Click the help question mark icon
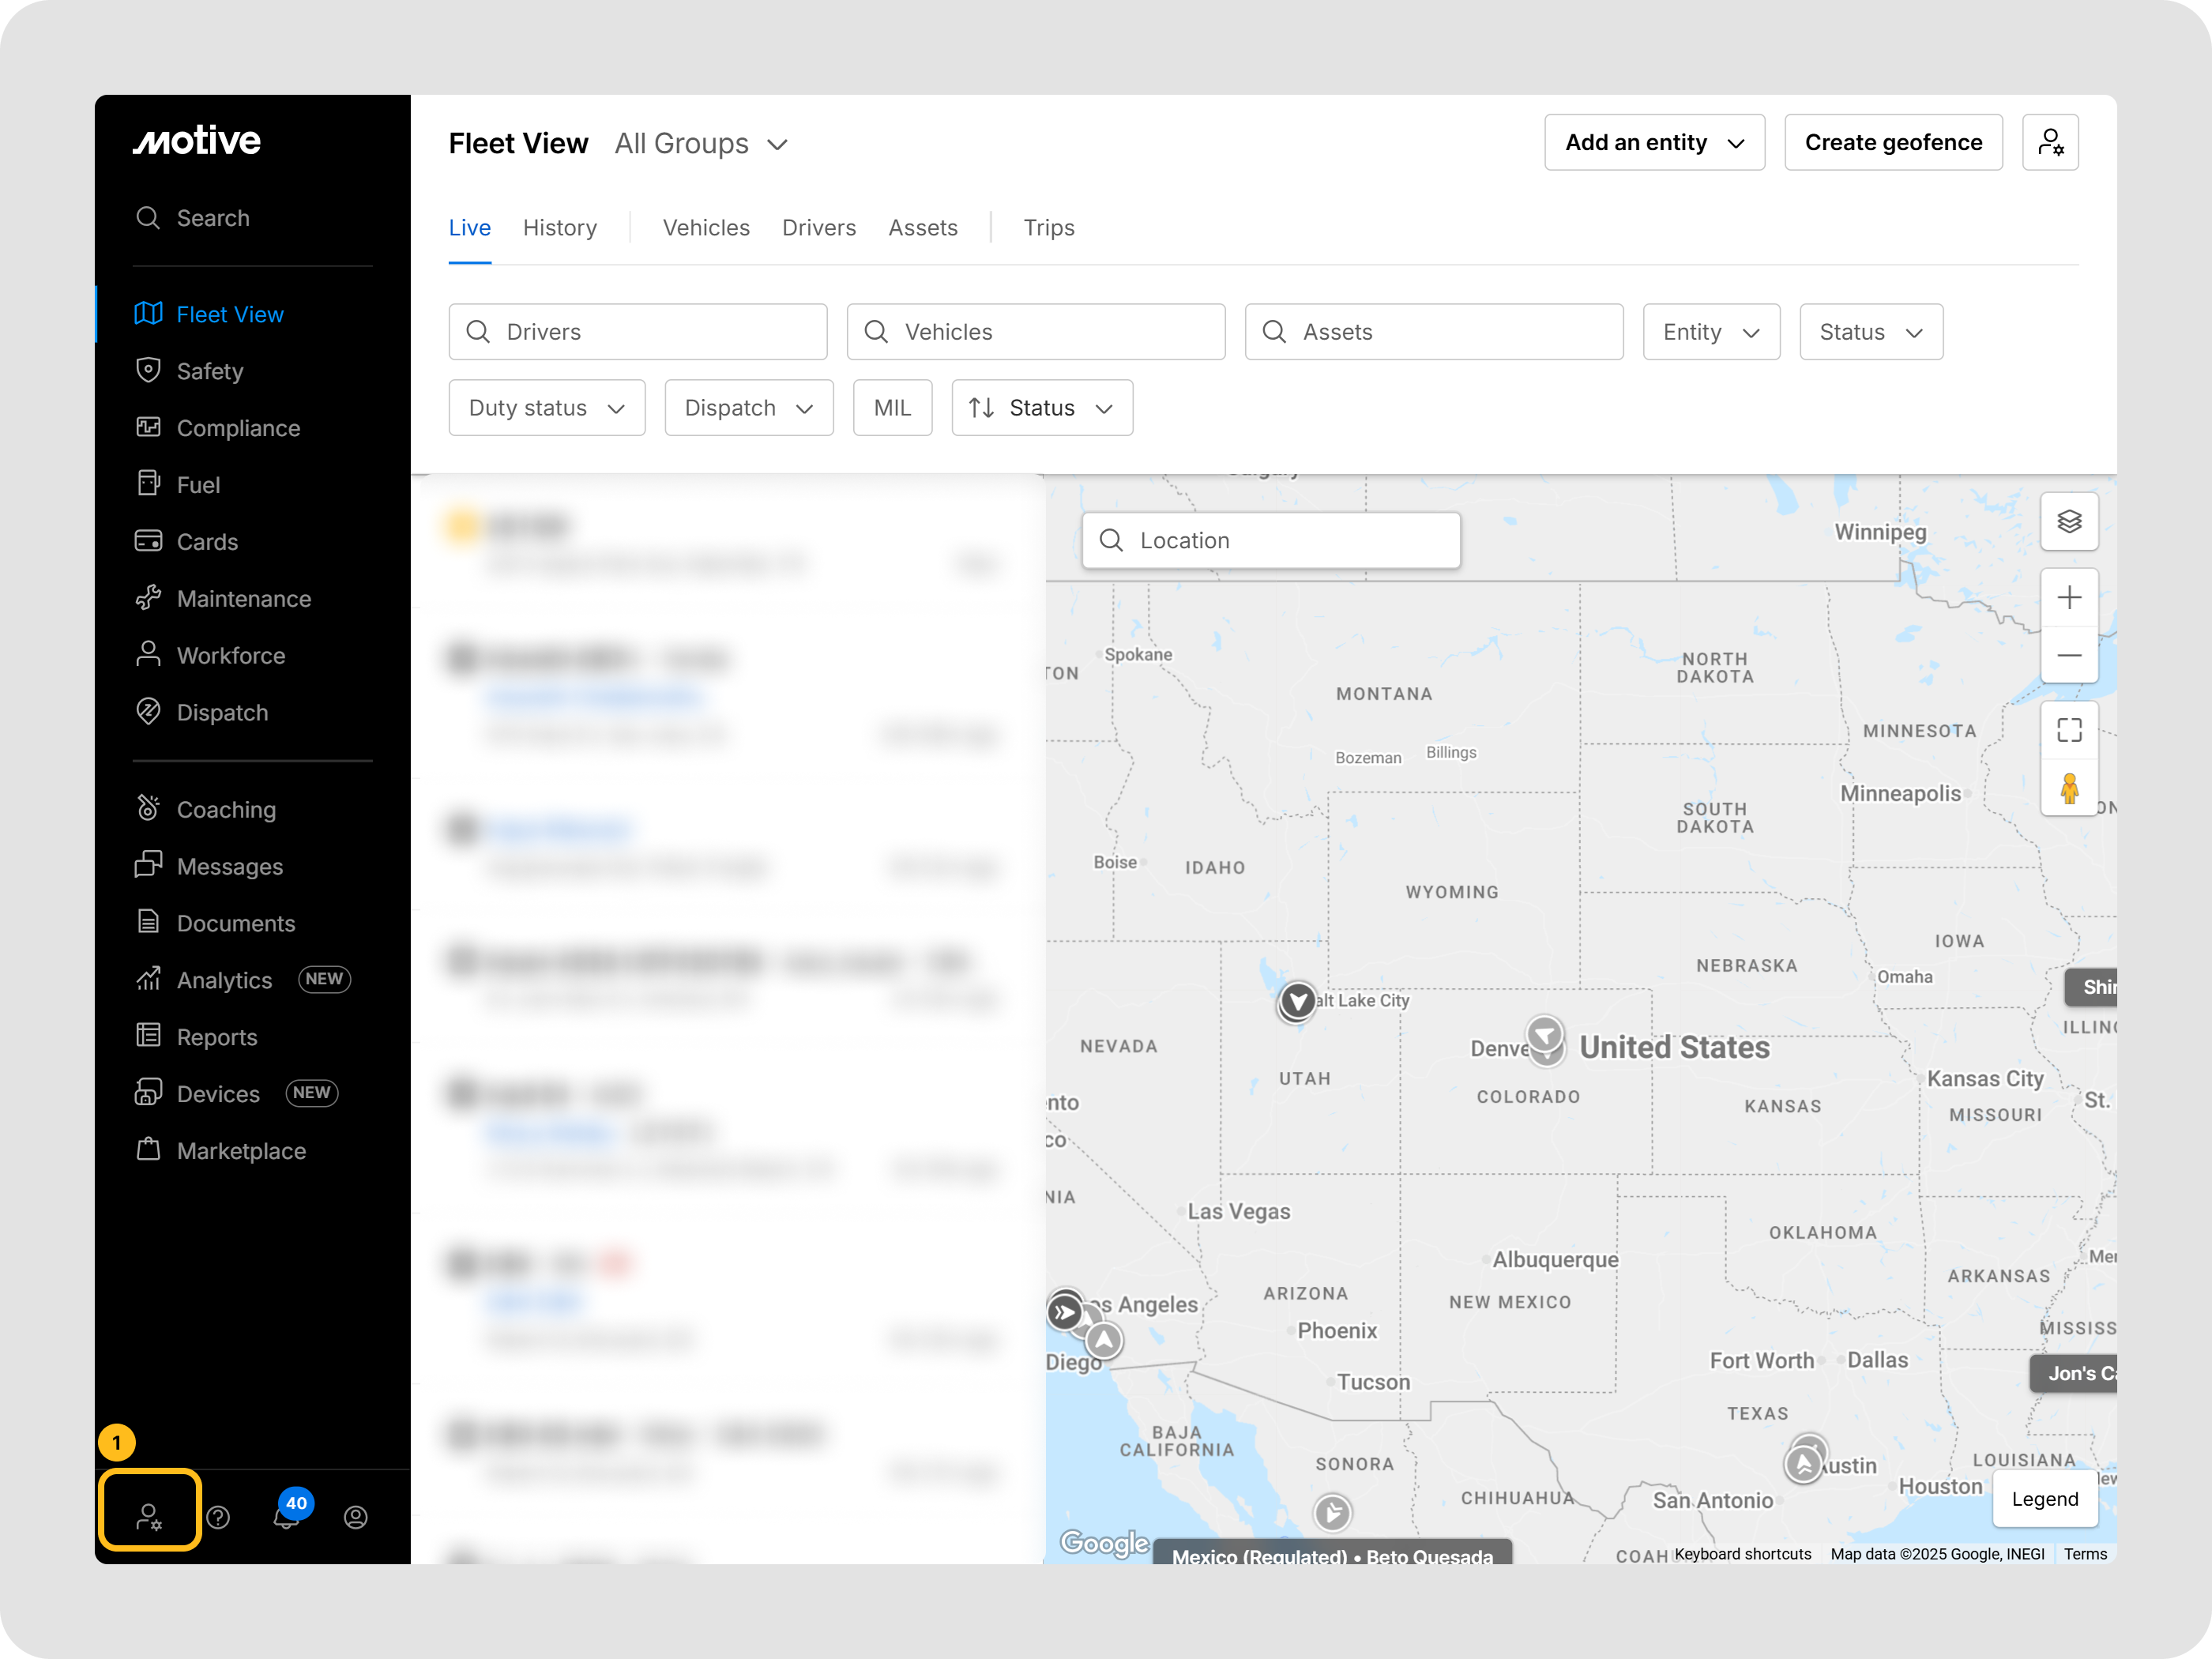 [218, 1517]
